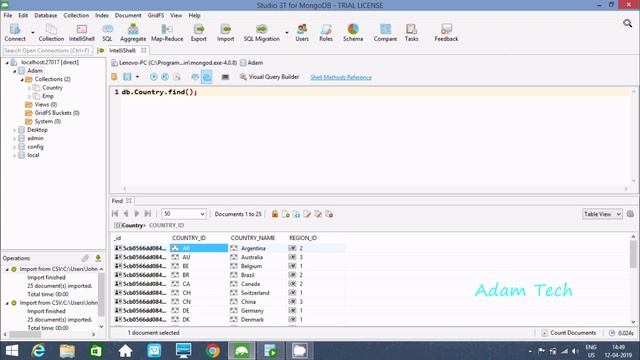Click the delete document icon in the results toolbar
The width and height of the screenshot is (640, 360).
coord(329,214)
